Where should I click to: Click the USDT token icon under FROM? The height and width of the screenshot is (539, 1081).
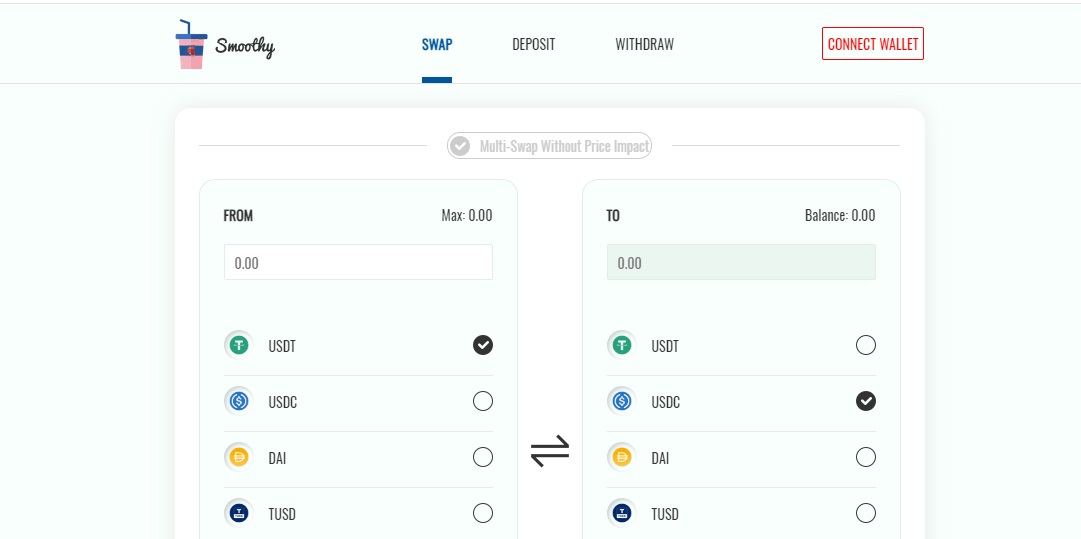239,345
